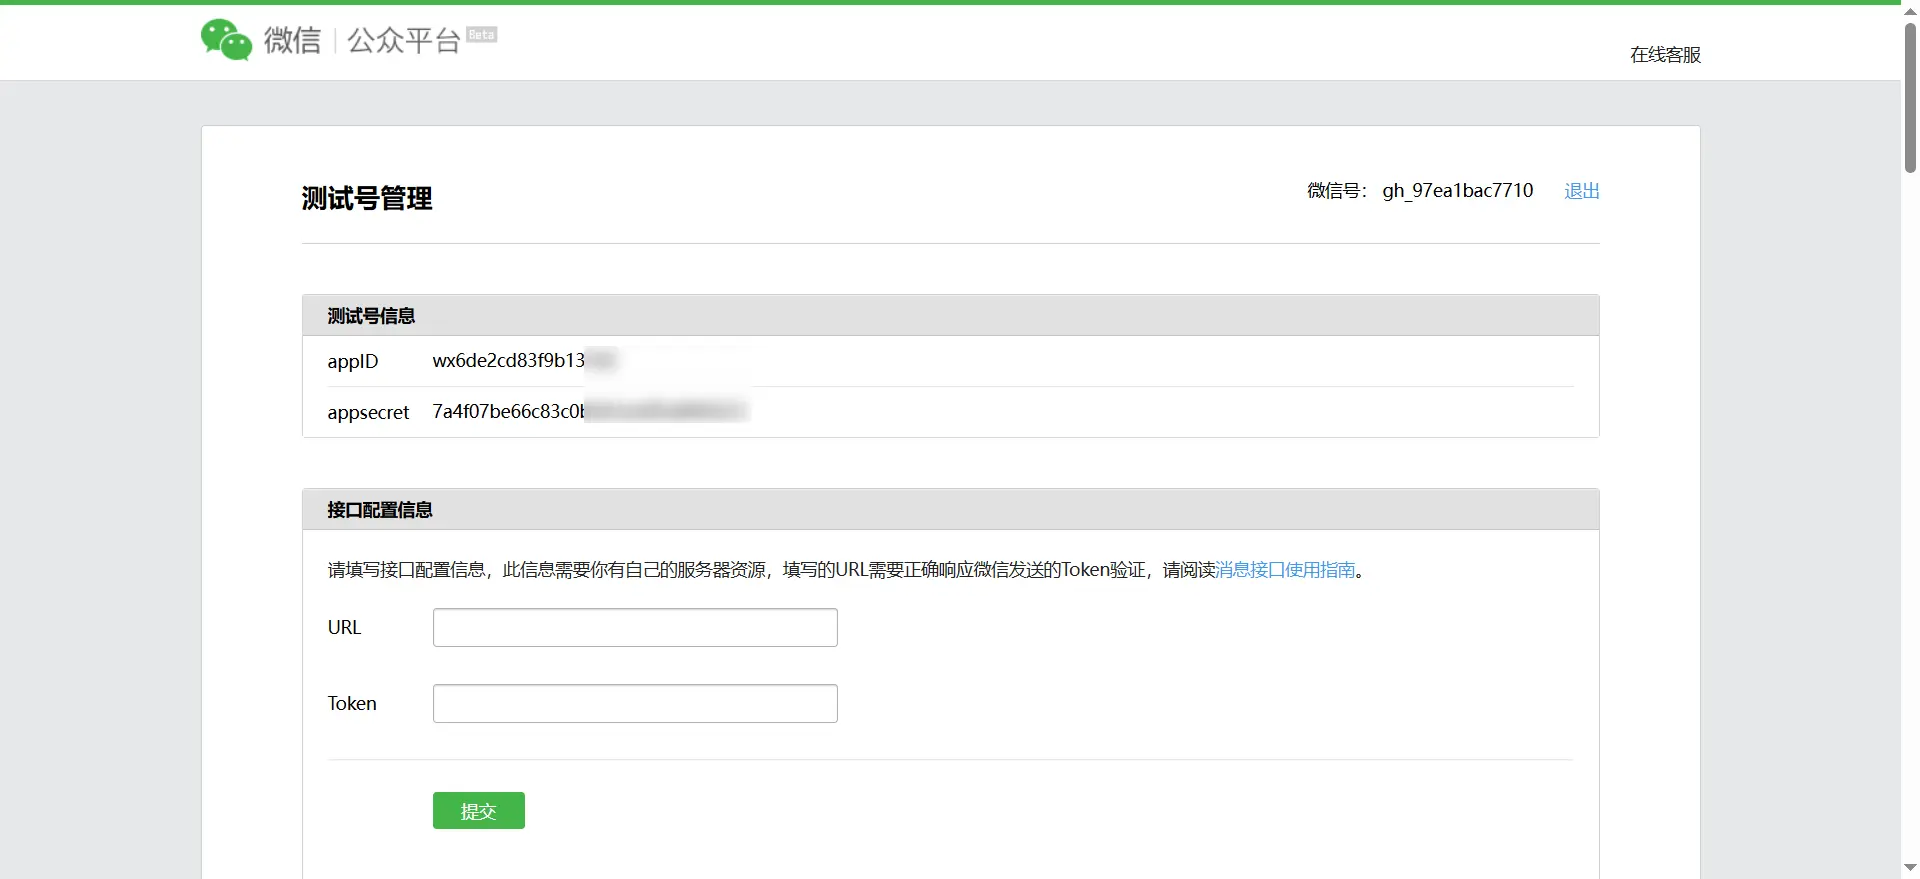This screenshot has height=879, width=1920.
Task: Click the appsecret label
Action: click(368, 413)
